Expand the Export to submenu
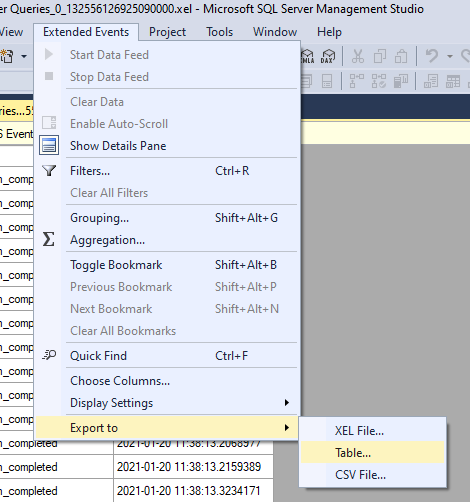 pyautogui.click(x=167, y=428)
